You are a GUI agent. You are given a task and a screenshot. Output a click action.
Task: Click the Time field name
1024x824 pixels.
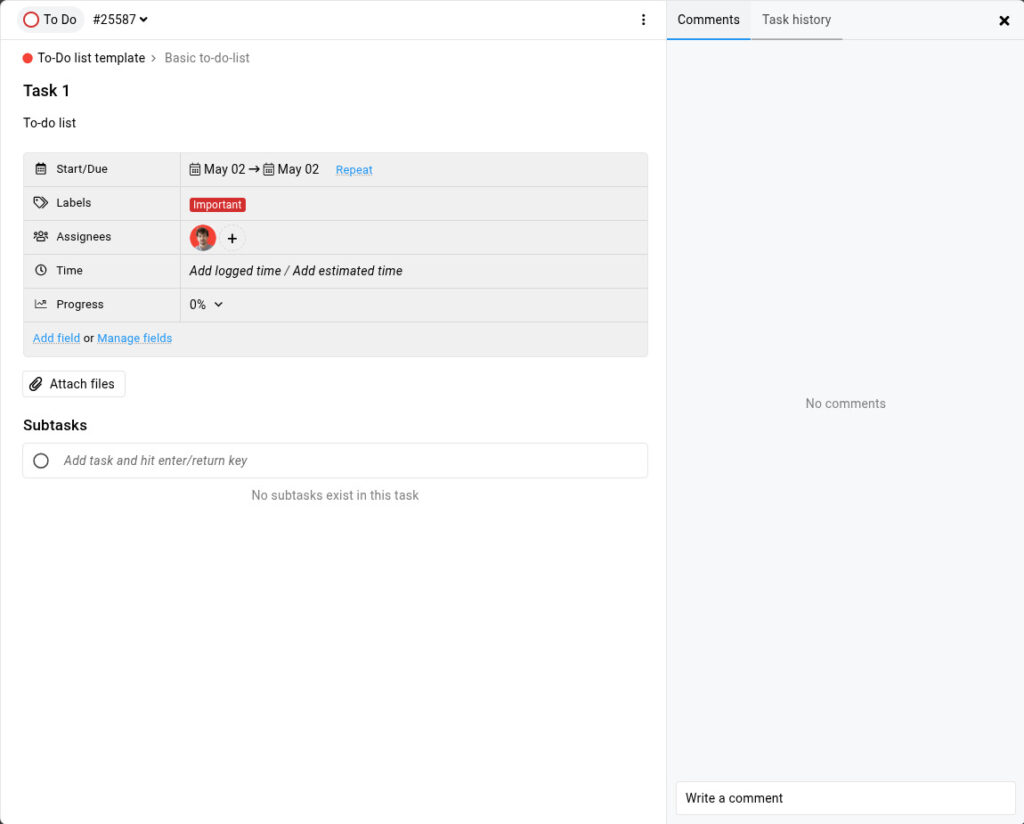click(69, 270)
